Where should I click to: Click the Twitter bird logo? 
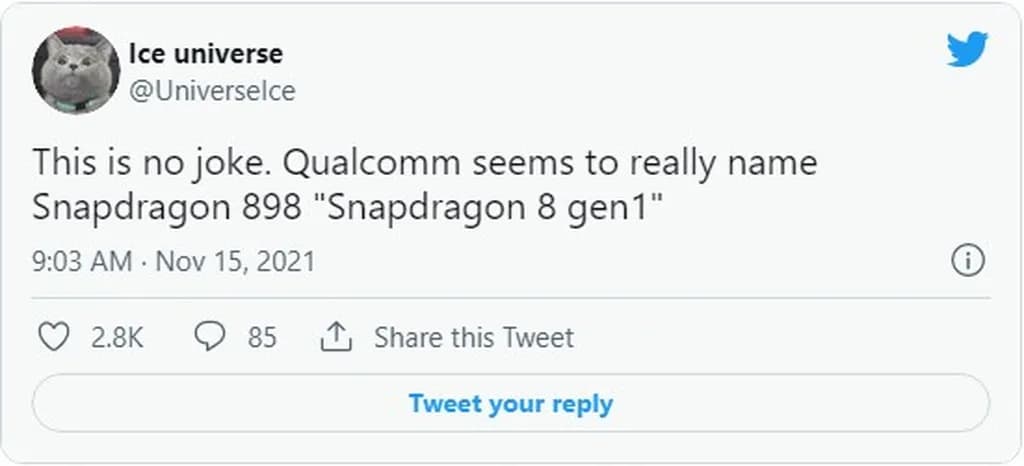[x=967, y=49]
